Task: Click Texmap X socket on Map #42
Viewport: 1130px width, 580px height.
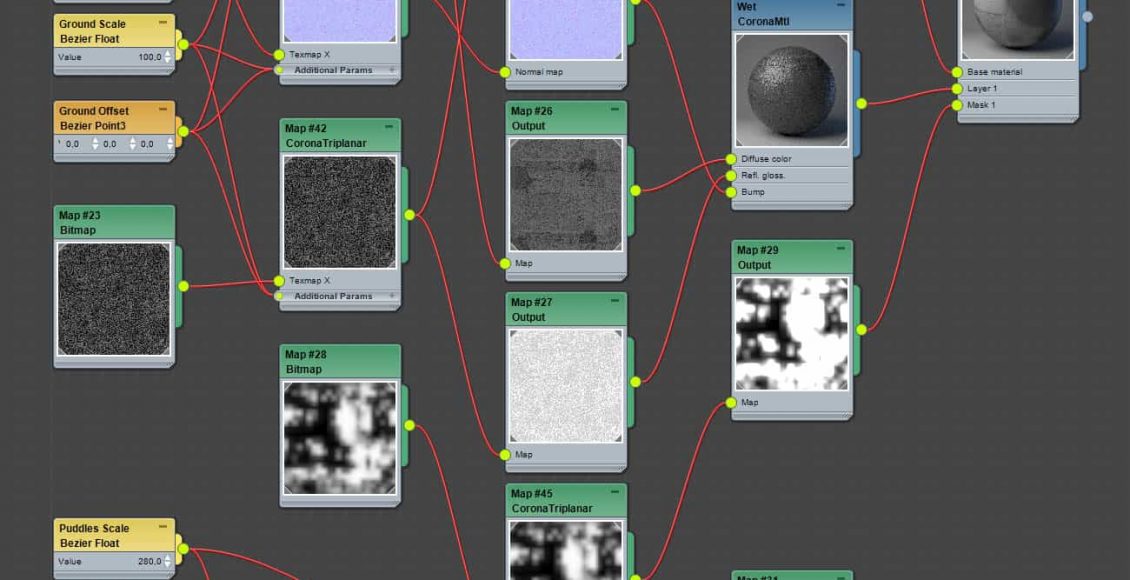Action: pos(279,281)
